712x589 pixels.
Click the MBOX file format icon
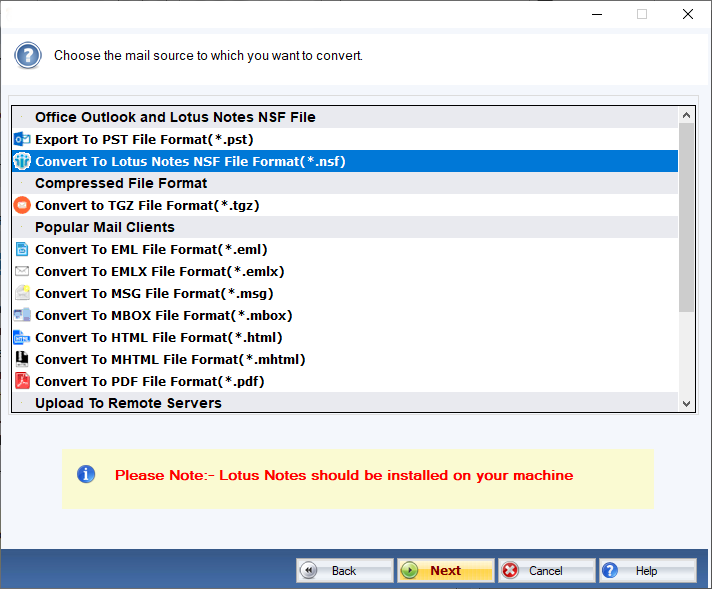[22, 315]
